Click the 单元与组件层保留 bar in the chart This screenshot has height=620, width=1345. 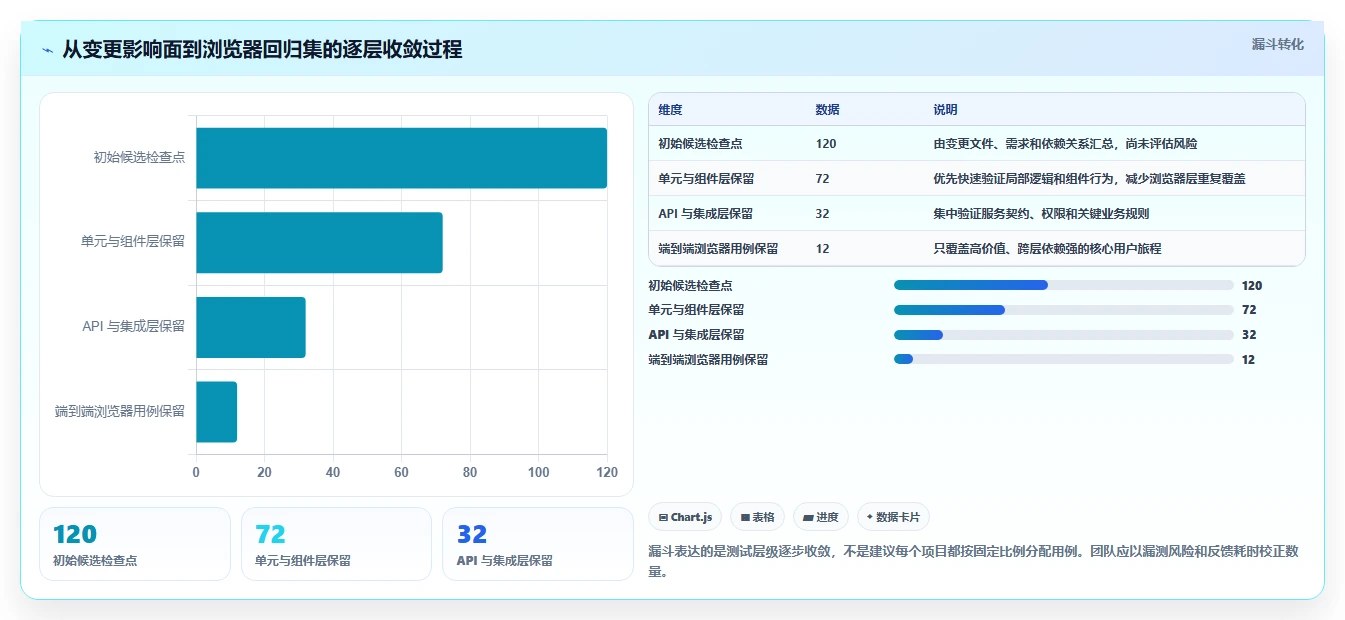pyautogui.click(x=319, y=242)
